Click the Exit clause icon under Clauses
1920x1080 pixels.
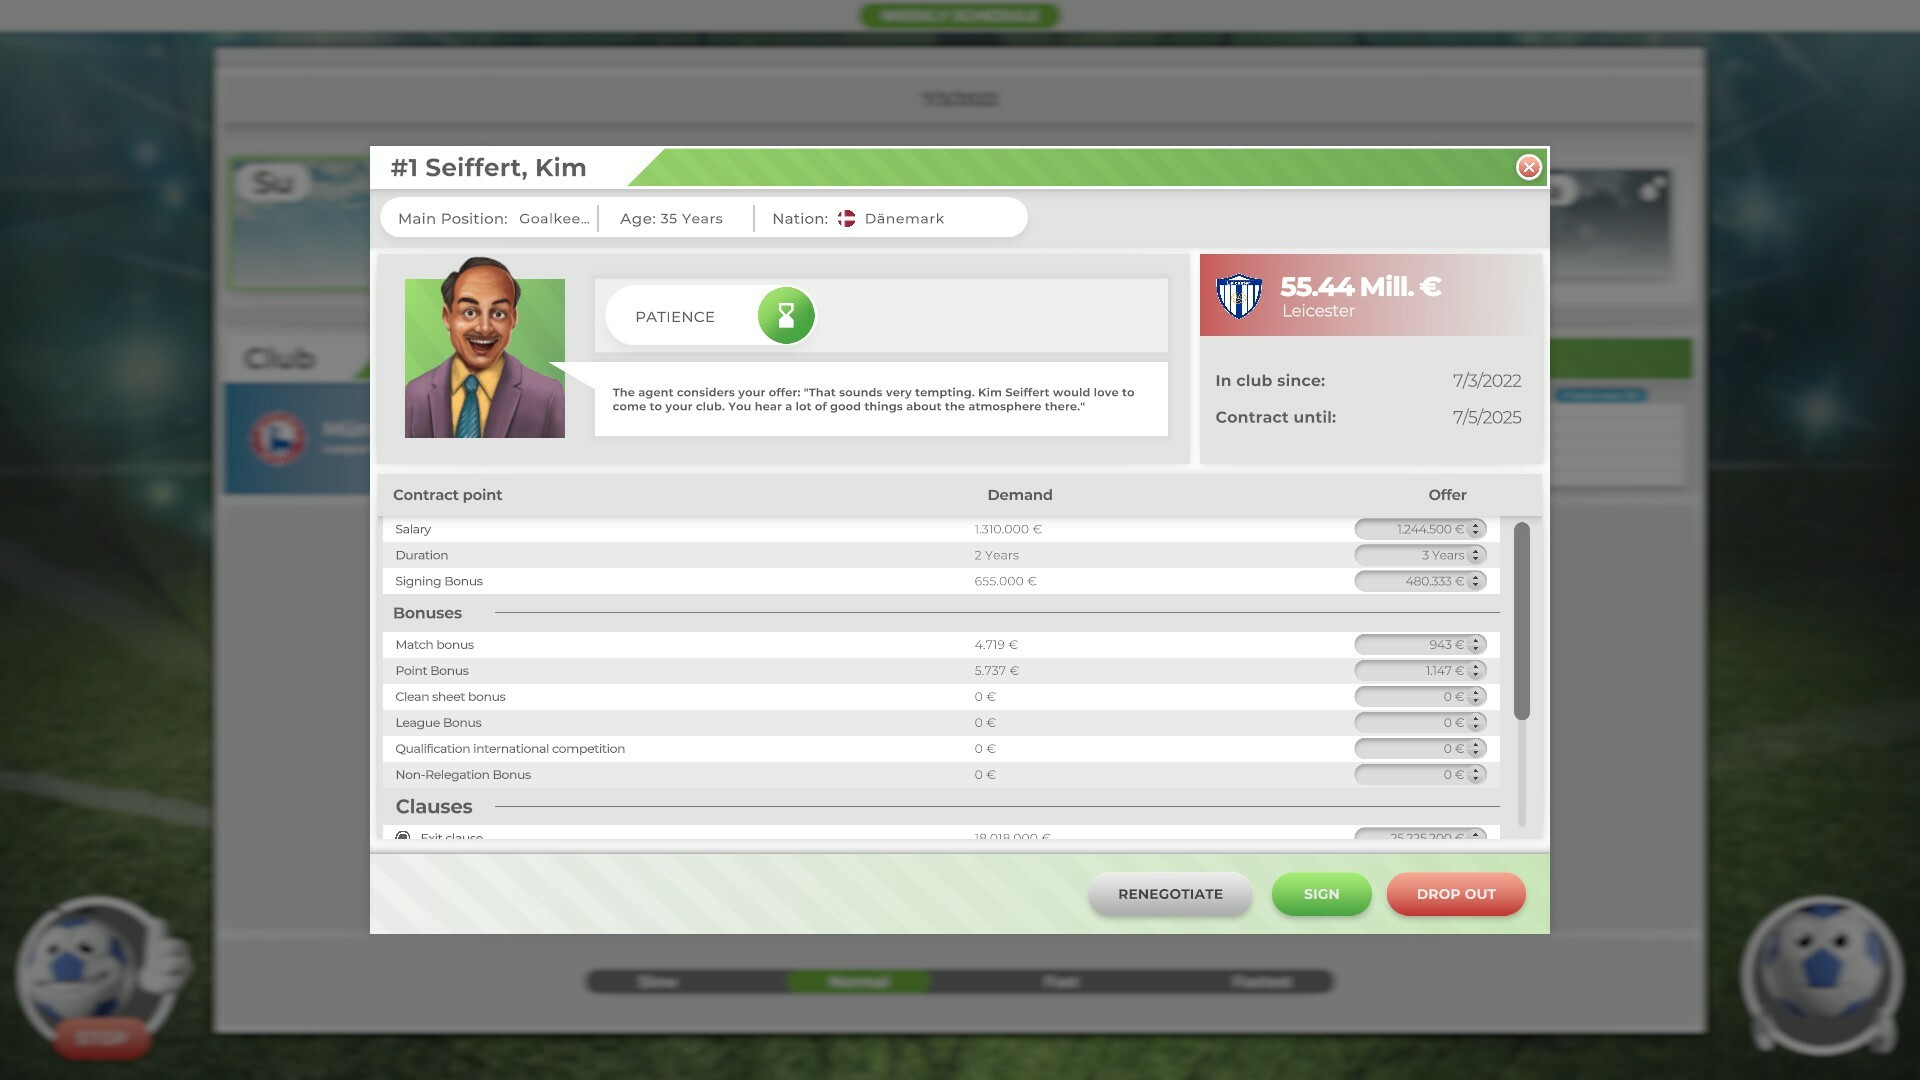pyautogui.click(x=404, y=836)
